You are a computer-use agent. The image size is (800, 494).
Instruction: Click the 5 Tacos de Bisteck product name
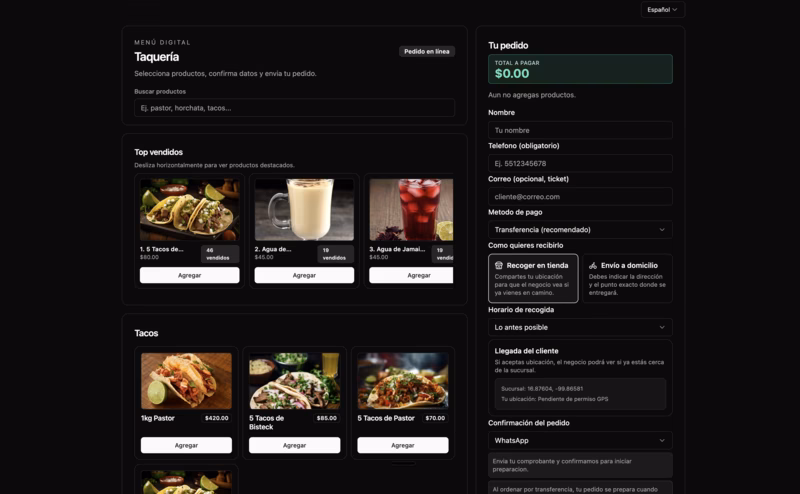coord(266,423)
